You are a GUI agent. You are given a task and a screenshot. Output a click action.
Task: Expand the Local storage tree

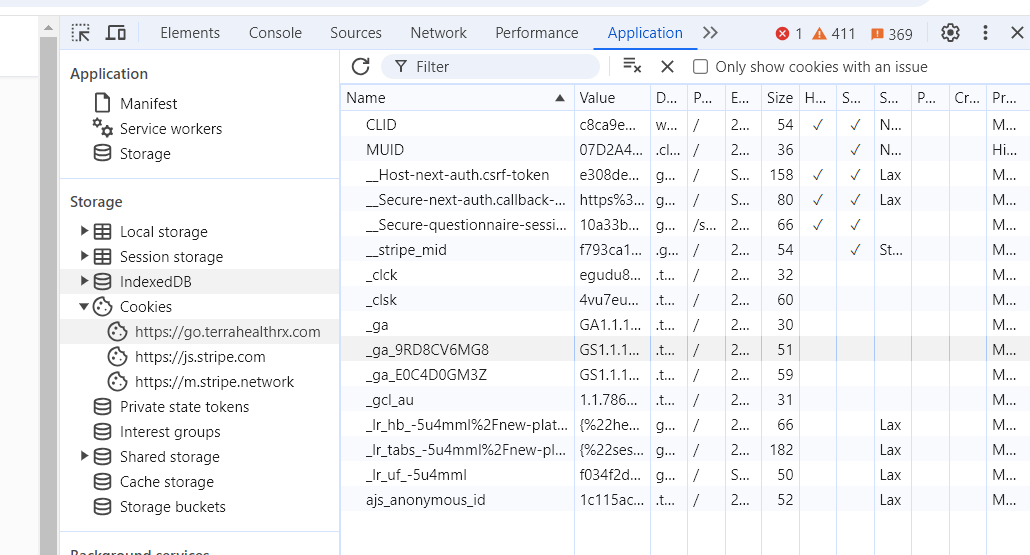pyautogui.click(x=85, y=231)
